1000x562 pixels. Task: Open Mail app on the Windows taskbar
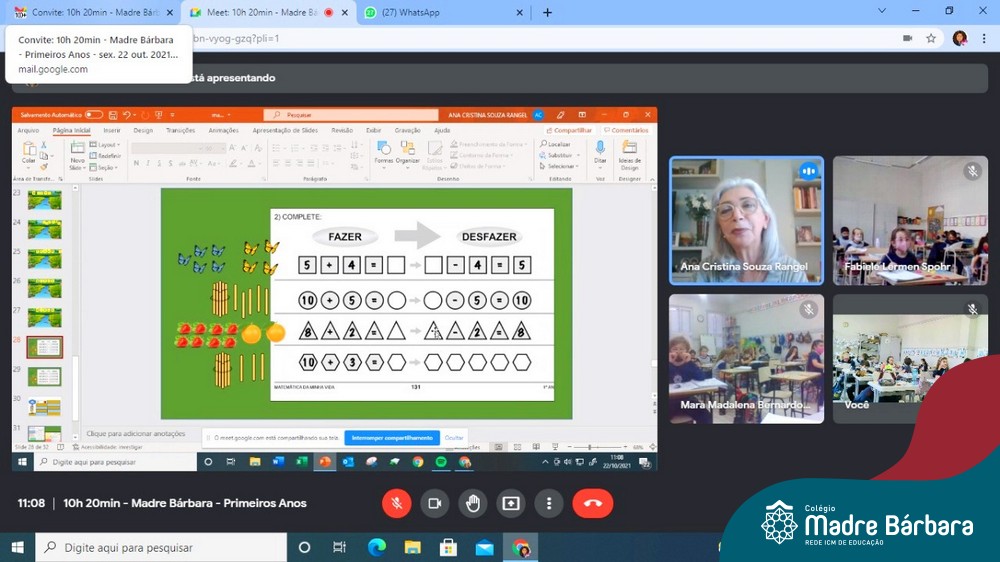tap(484, 547)
